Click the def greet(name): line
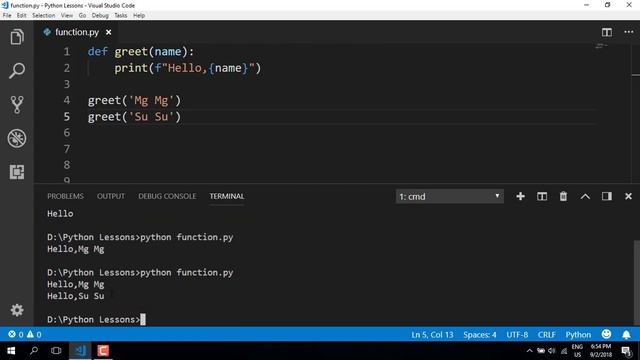This screenshot has width=640, height=360. pyautogui.click(x=141, y=52)
